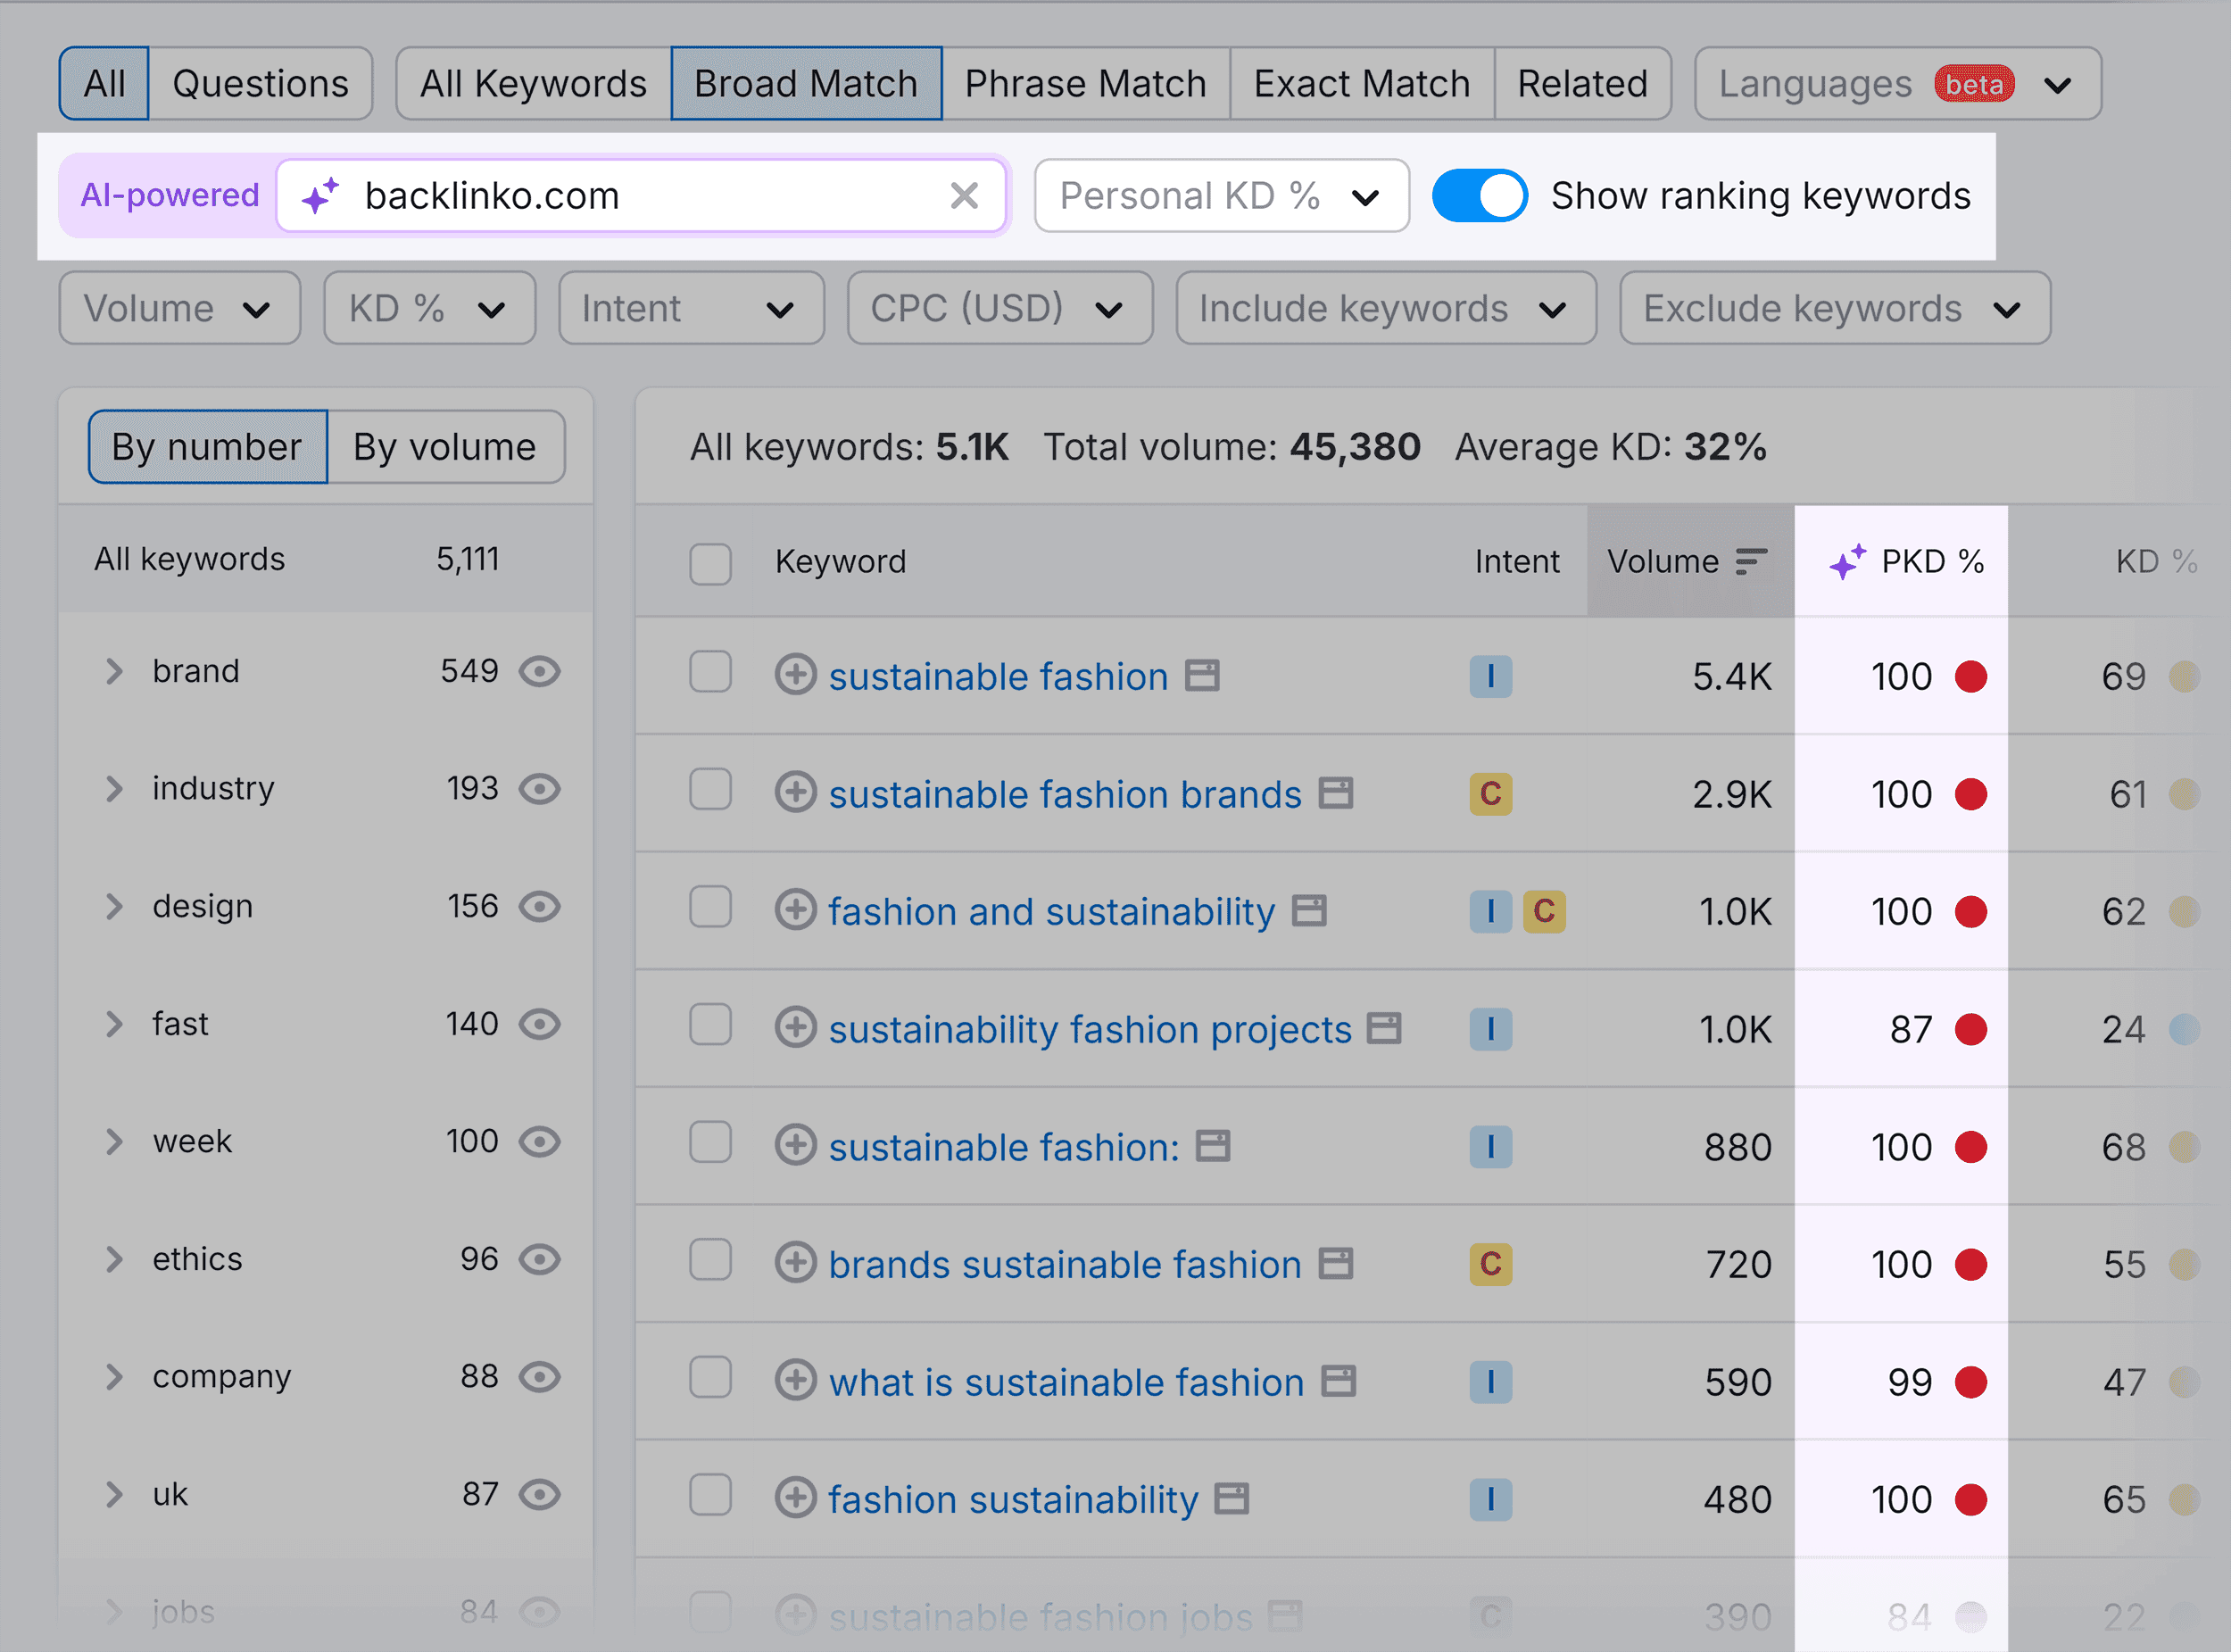The image size is (2231, 1652).
Task: Open SERP icon for 'sustainable fashion:'
Action: click(1213, 1146)
